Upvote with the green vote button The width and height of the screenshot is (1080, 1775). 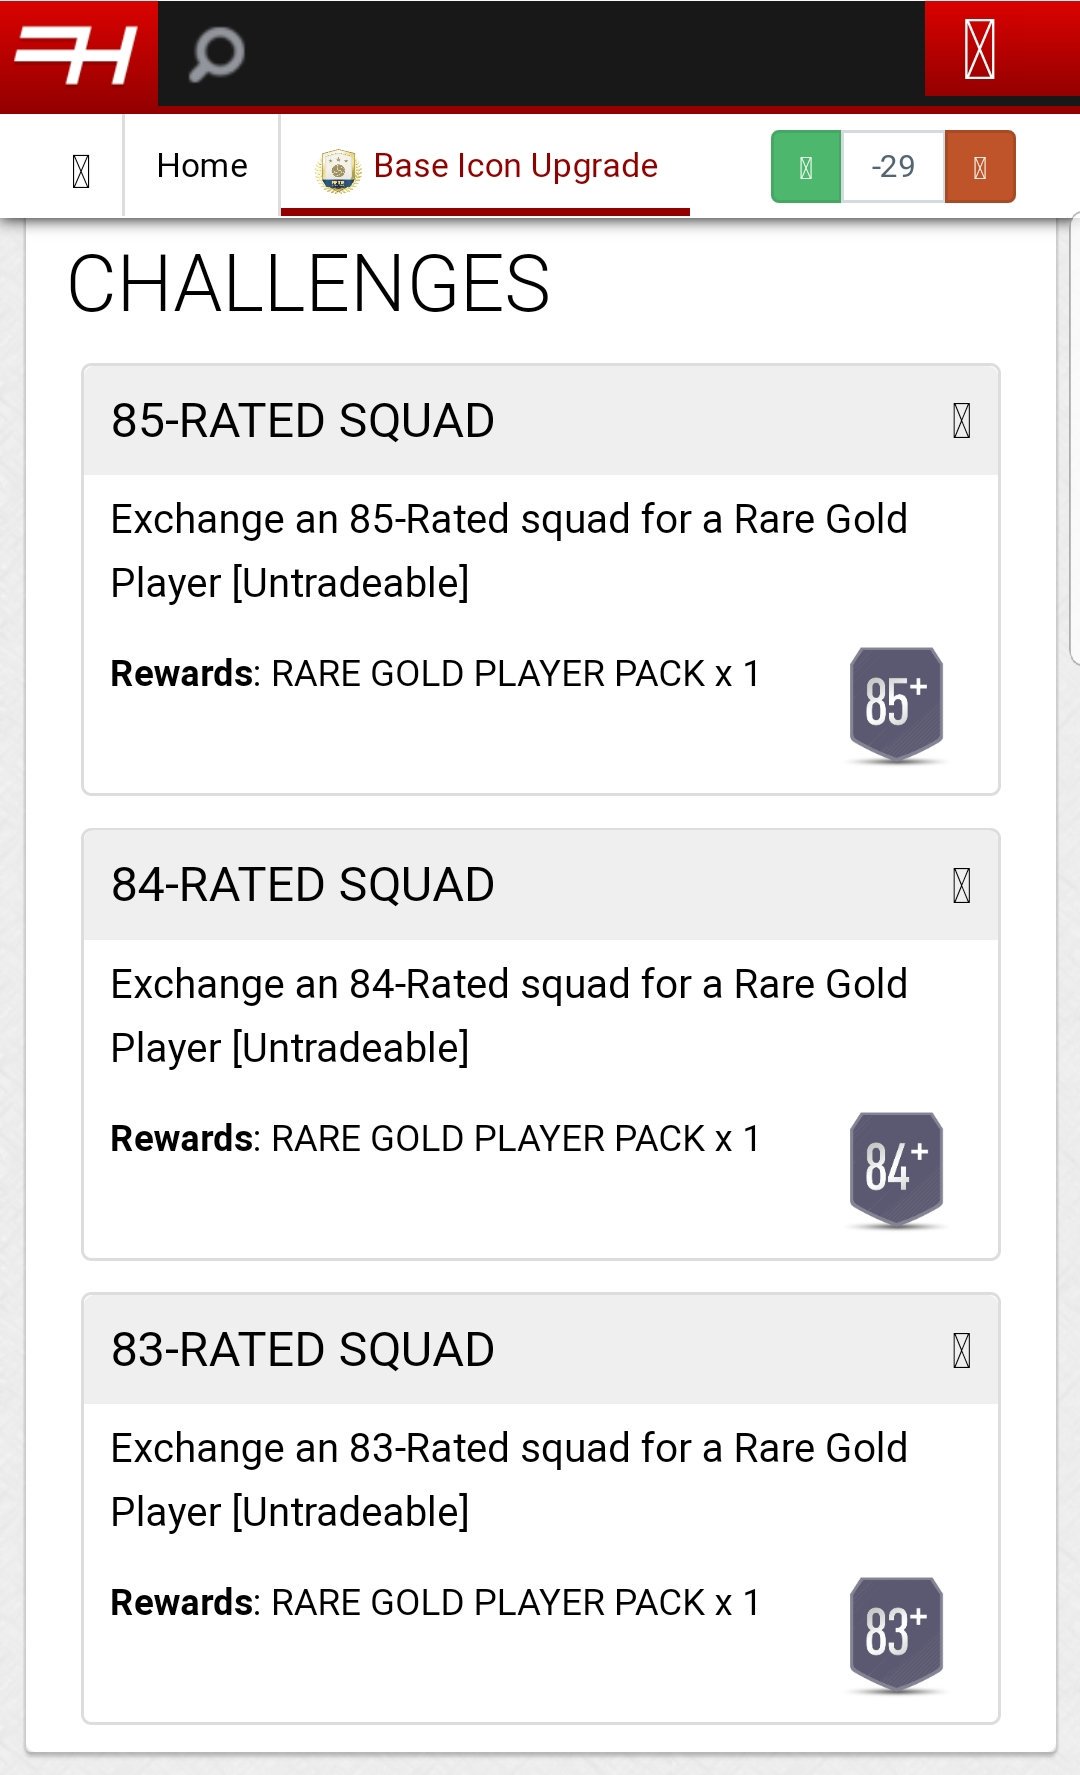pos(806,167)
